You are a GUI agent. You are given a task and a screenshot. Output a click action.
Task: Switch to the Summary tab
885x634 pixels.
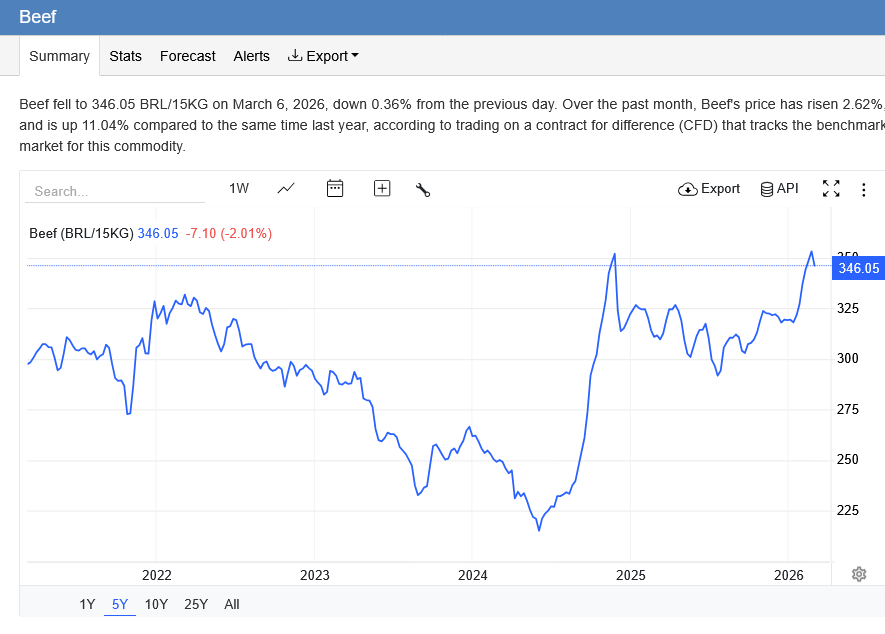pyautogui.click(x=59, y=56)
